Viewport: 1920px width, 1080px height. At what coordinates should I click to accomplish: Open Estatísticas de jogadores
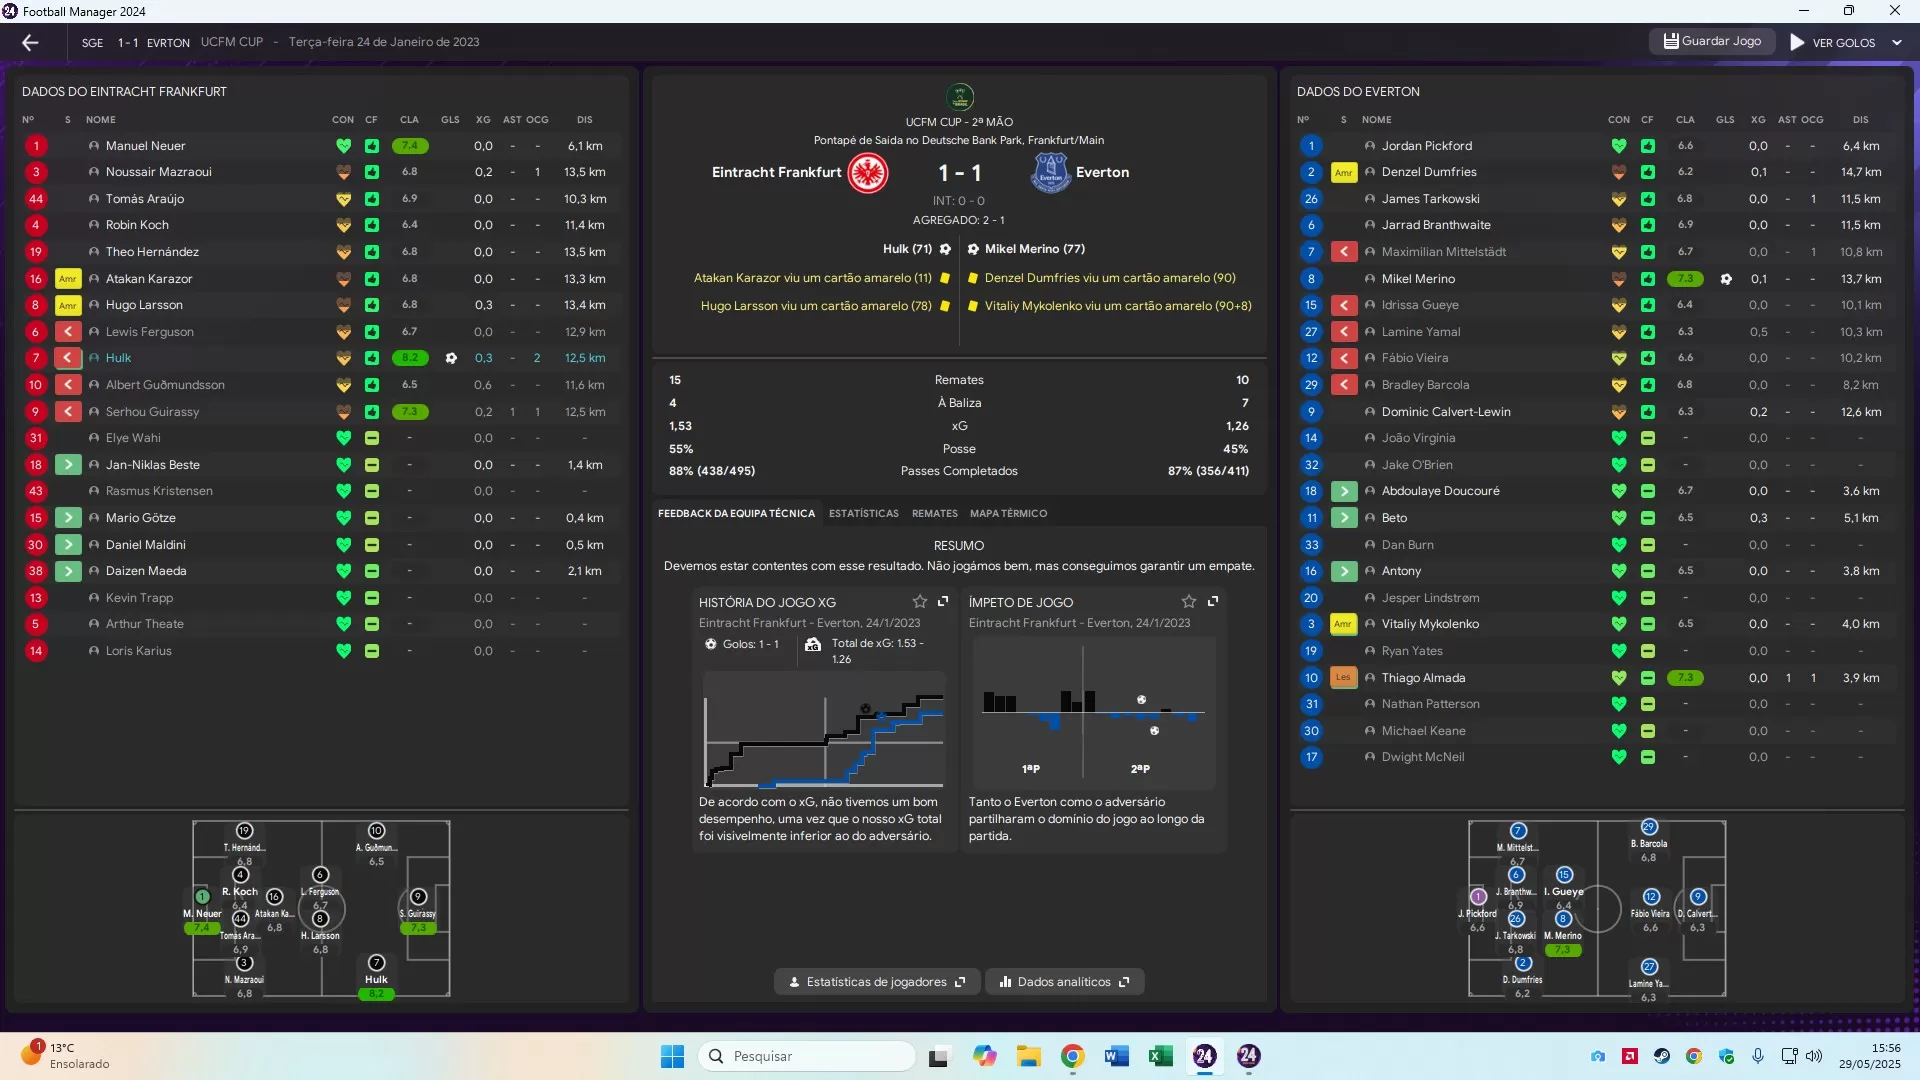(876, 982)
